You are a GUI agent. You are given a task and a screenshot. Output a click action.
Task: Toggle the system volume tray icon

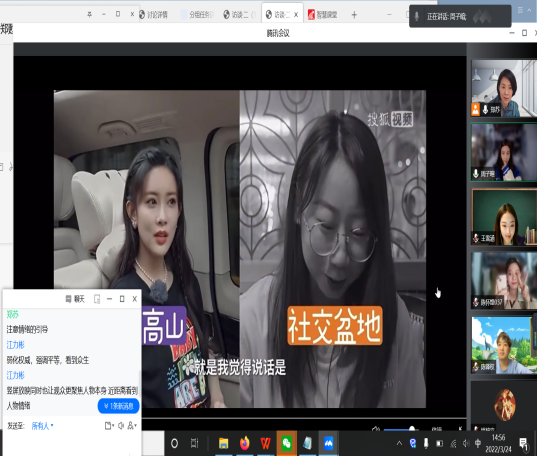click(x=465, y=444)
